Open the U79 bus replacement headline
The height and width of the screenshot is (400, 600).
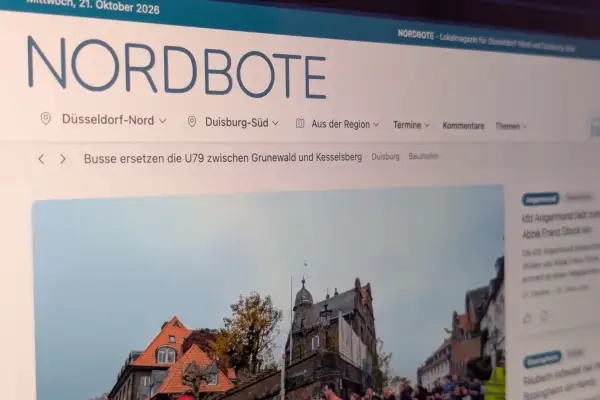[223, 158]
